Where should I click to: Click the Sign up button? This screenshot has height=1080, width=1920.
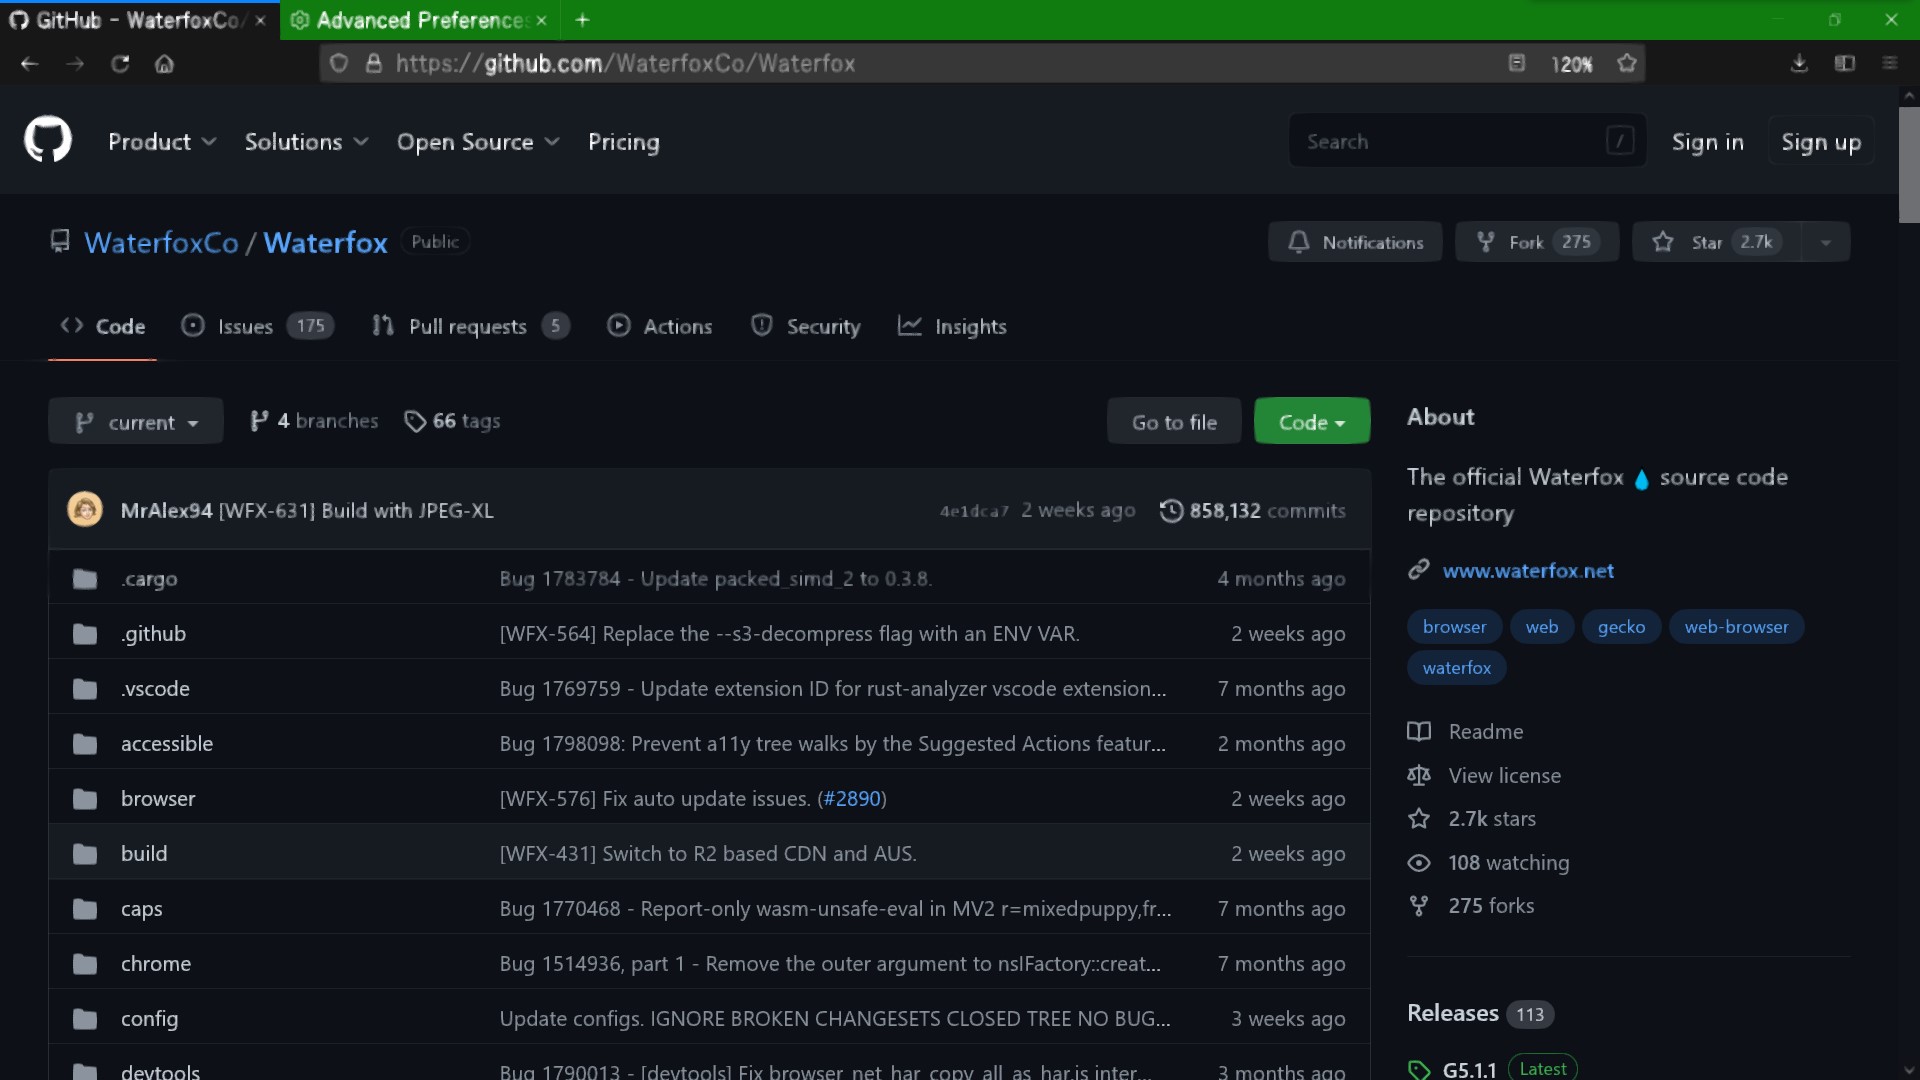(x=1819, y=142)
